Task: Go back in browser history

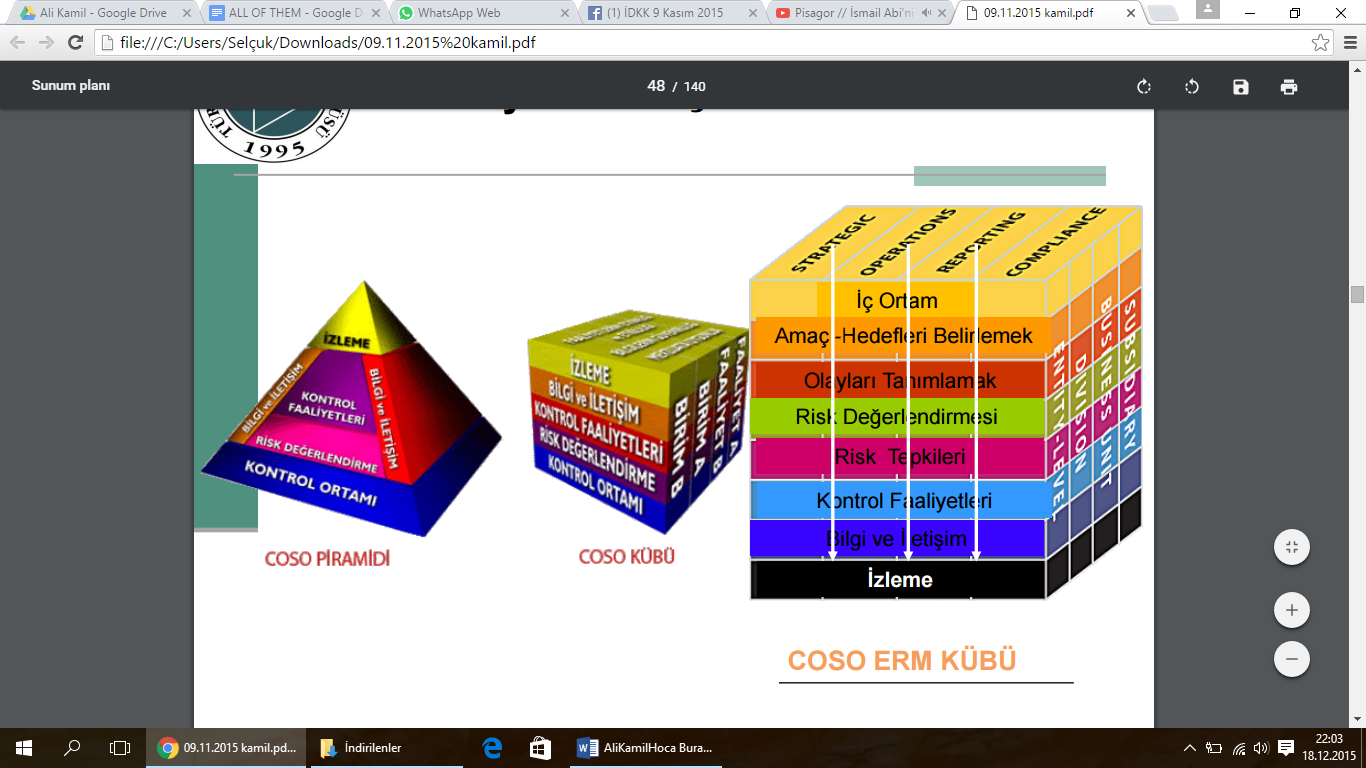Action: [x=18, y=43]
